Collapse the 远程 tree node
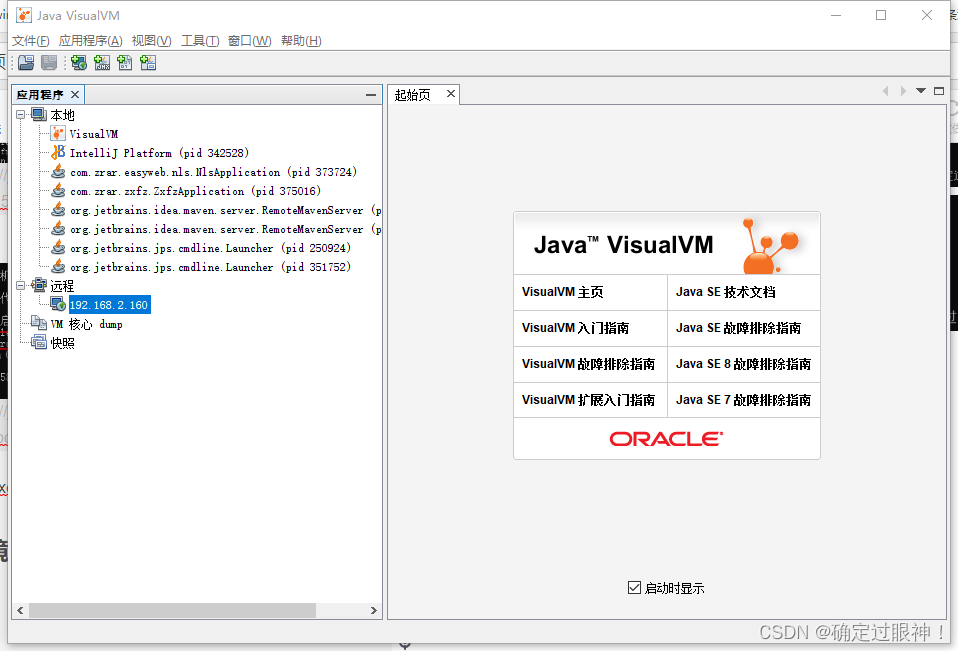 tap(20, 285)
